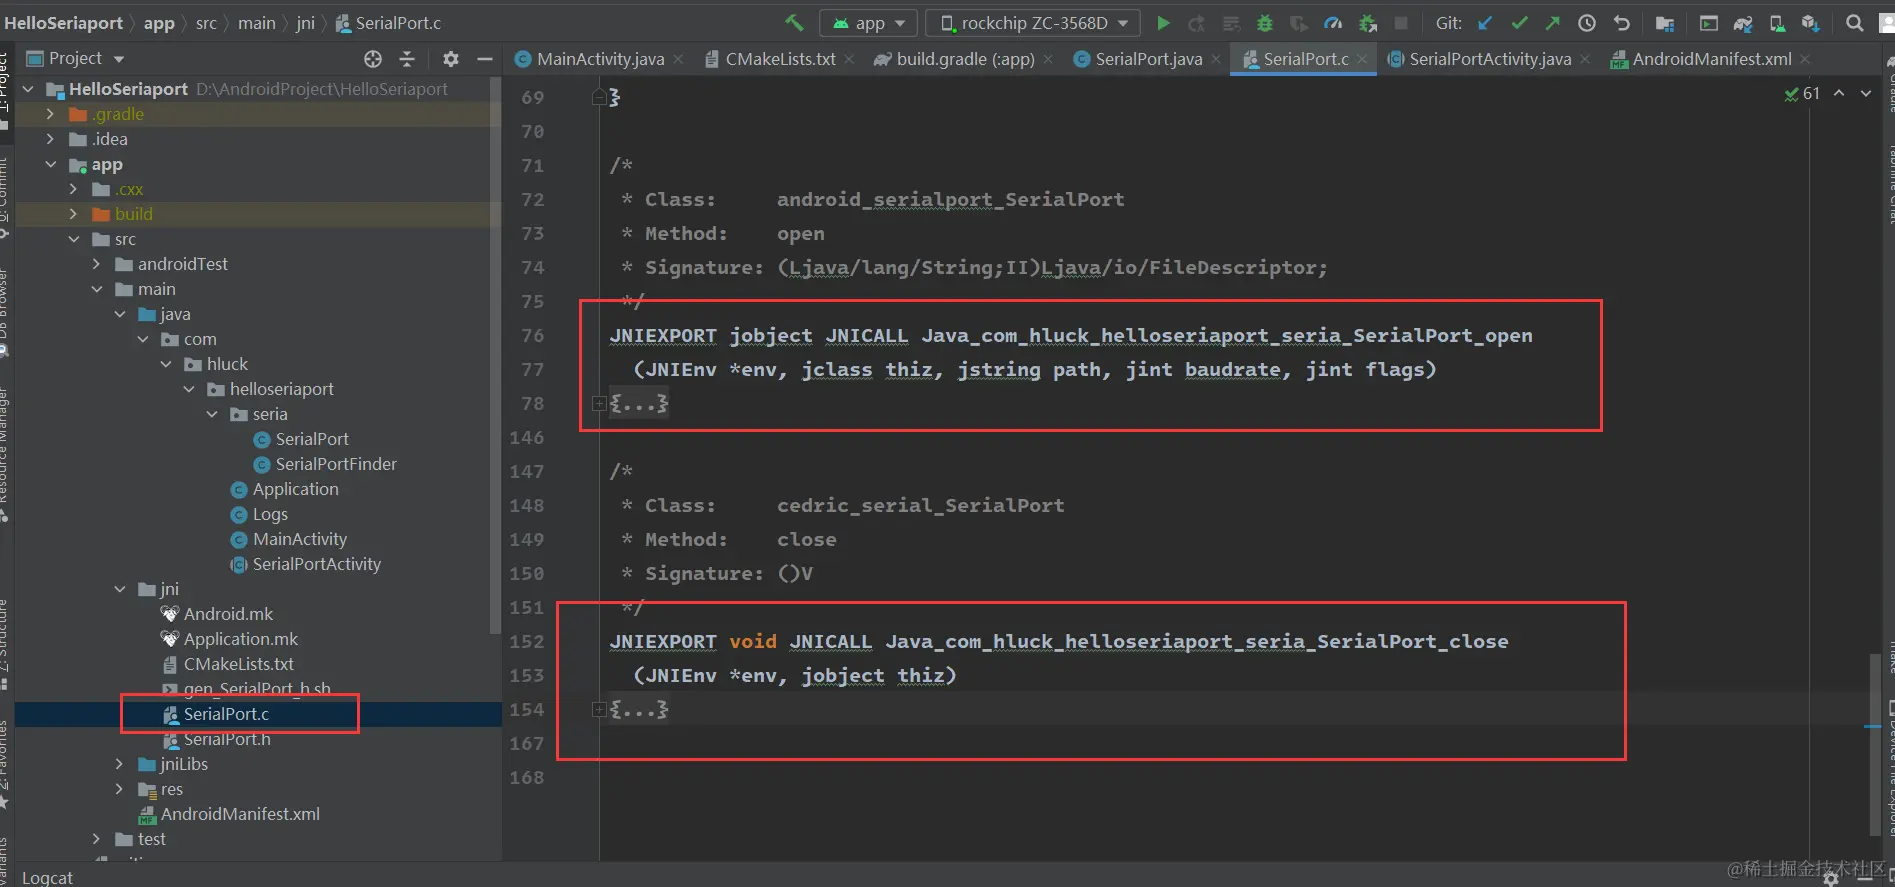Click the Apply Changes and Restart Activity icon

click(1196, 22)
